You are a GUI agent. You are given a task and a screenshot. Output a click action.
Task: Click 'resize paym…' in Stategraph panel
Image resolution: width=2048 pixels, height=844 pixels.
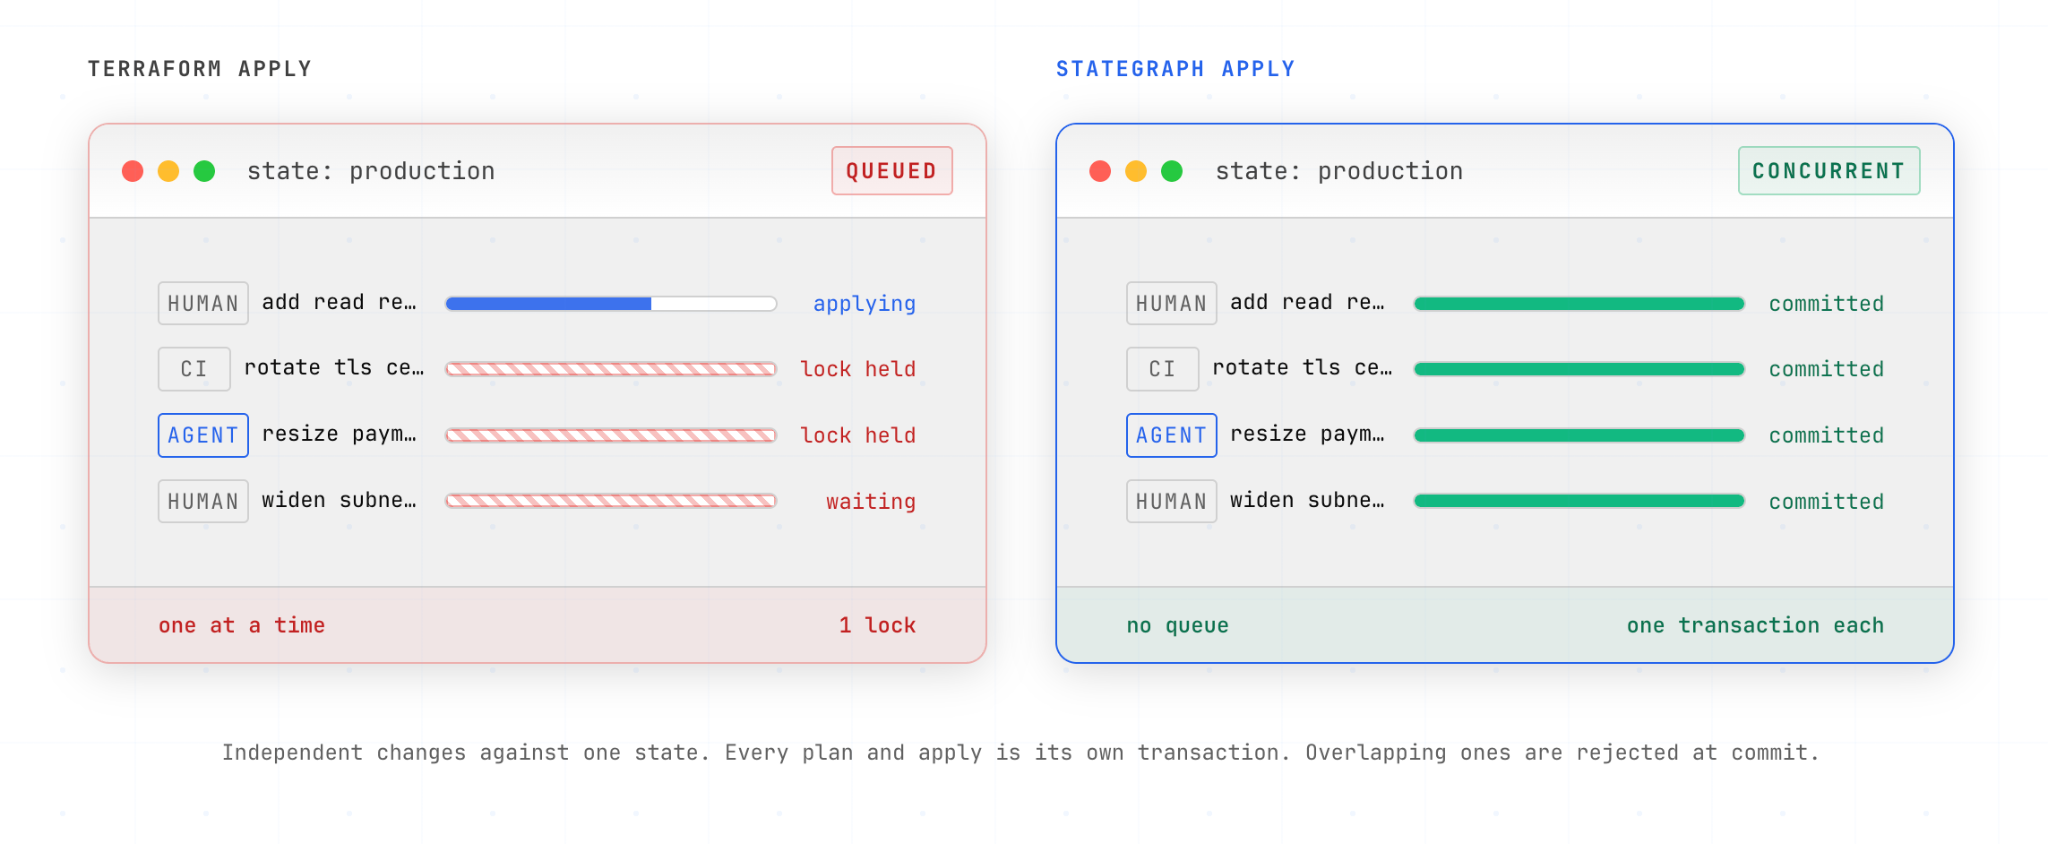[1307, 434]
